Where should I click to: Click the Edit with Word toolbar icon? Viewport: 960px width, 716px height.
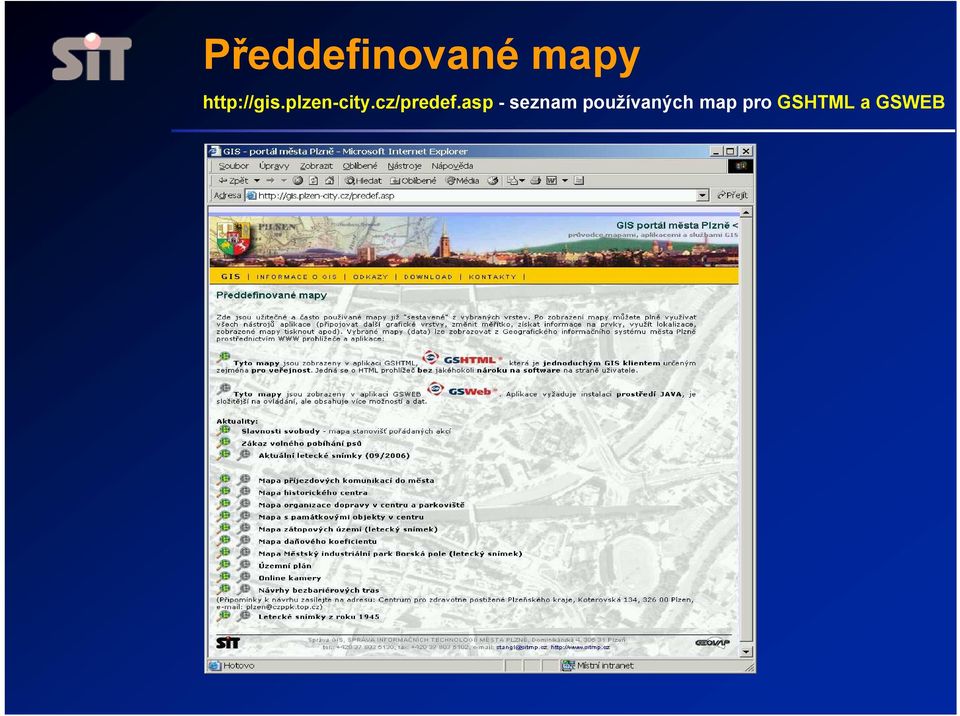tap(552, 181)
